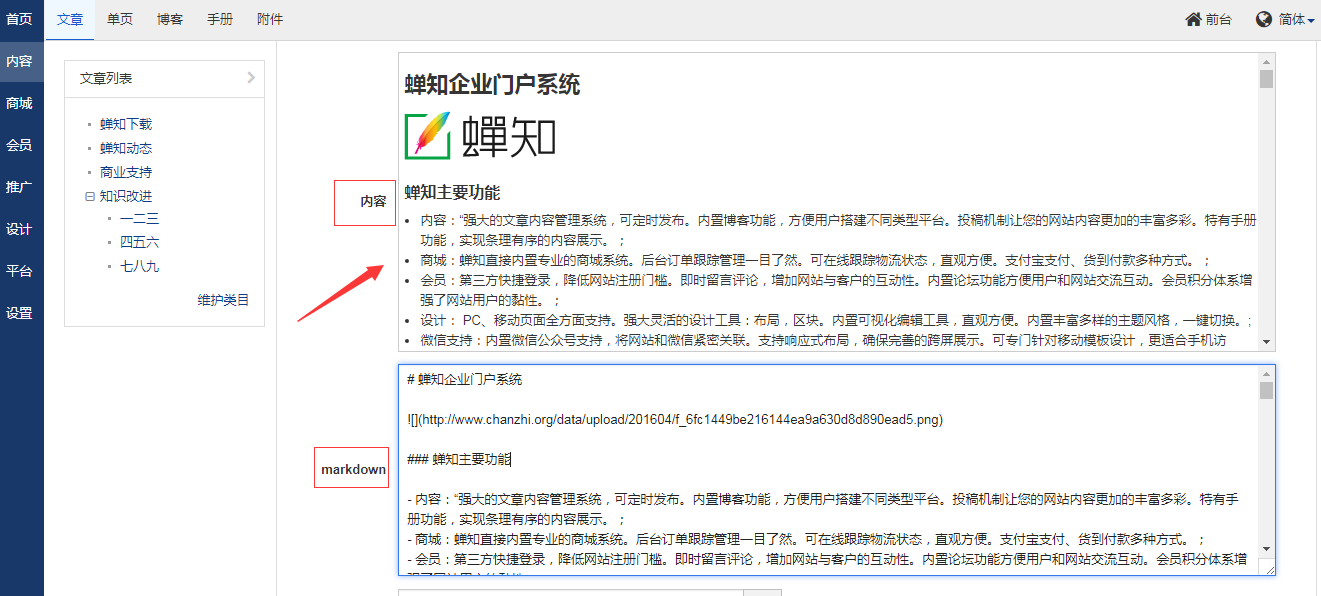The height and width of the screenshot is (596, 1321).
Task: Collapse the 知识改进 tree node toggle
Action: point(90,196)
